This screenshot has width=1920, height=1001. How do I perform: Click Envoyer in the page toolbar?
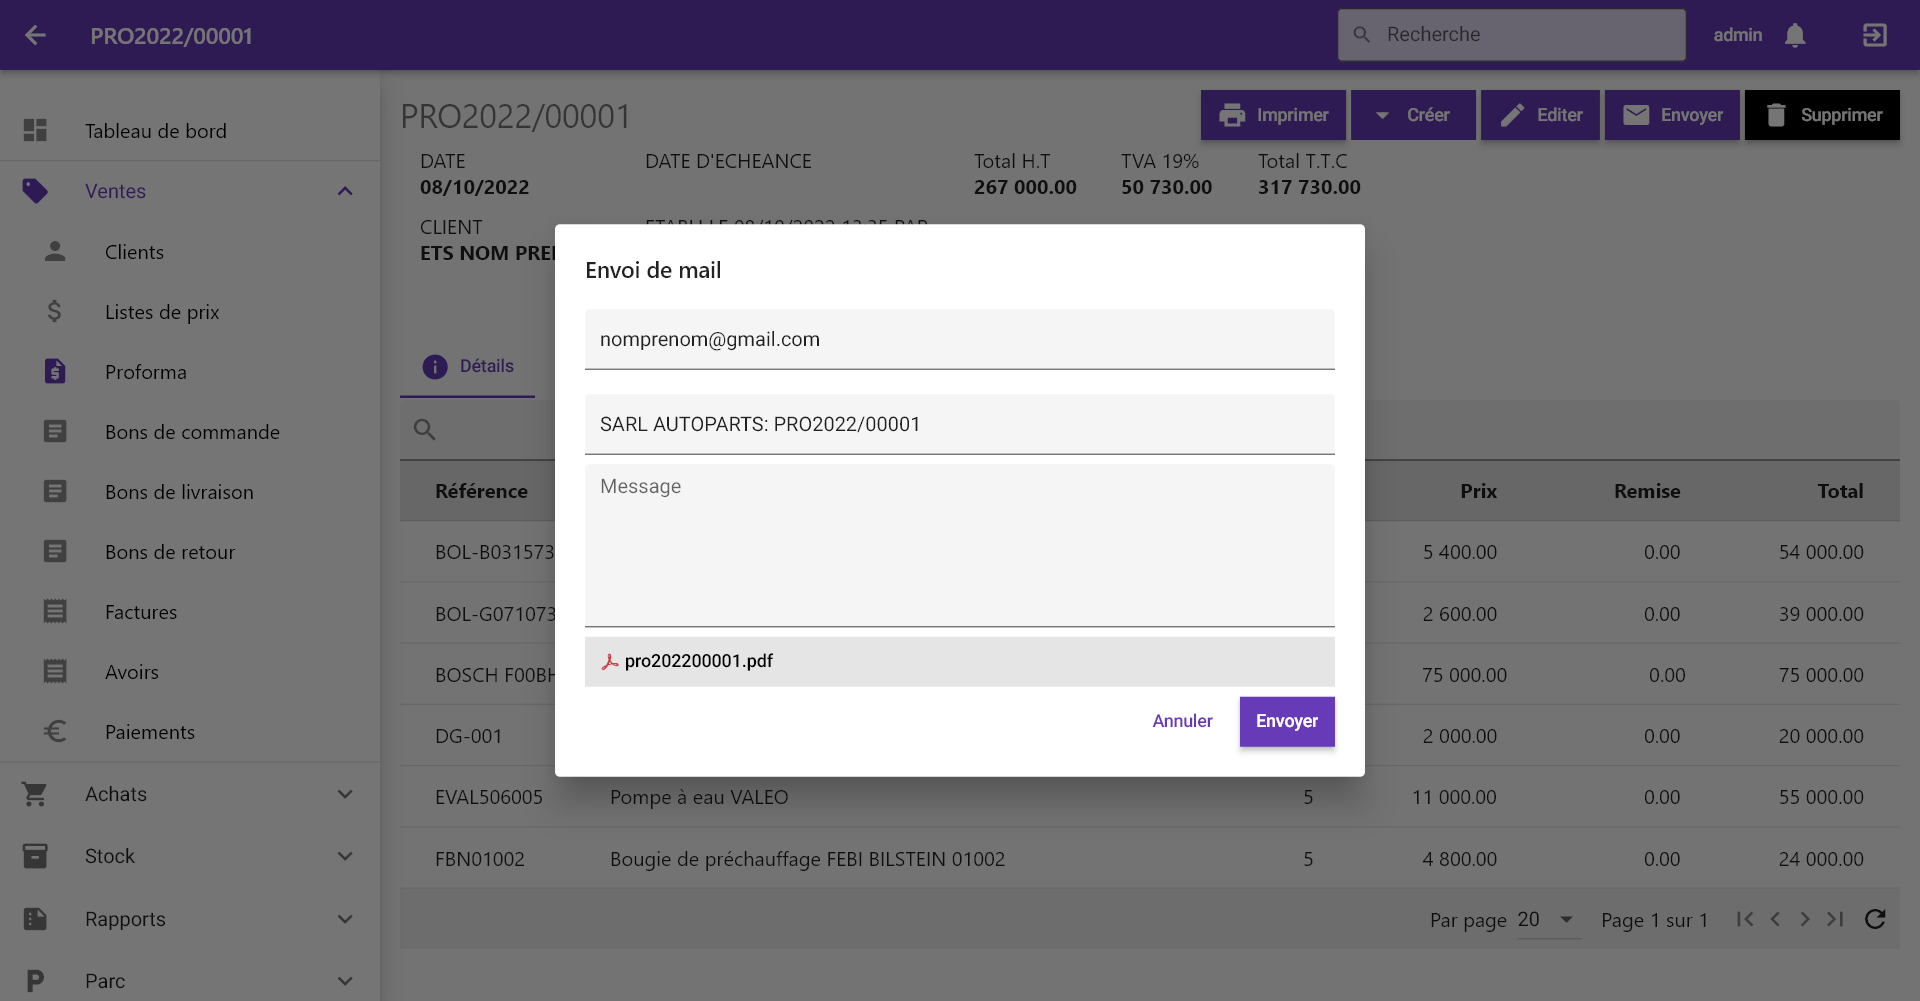click(x=1672, y=115)
